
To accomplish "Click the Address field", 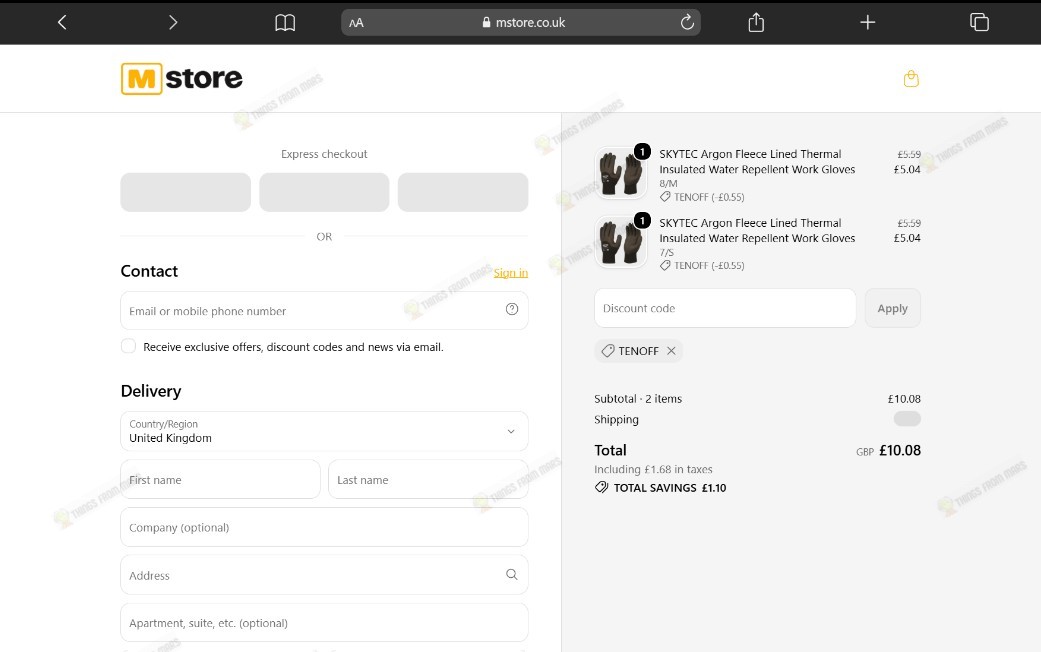I will [x=324, y=575].
